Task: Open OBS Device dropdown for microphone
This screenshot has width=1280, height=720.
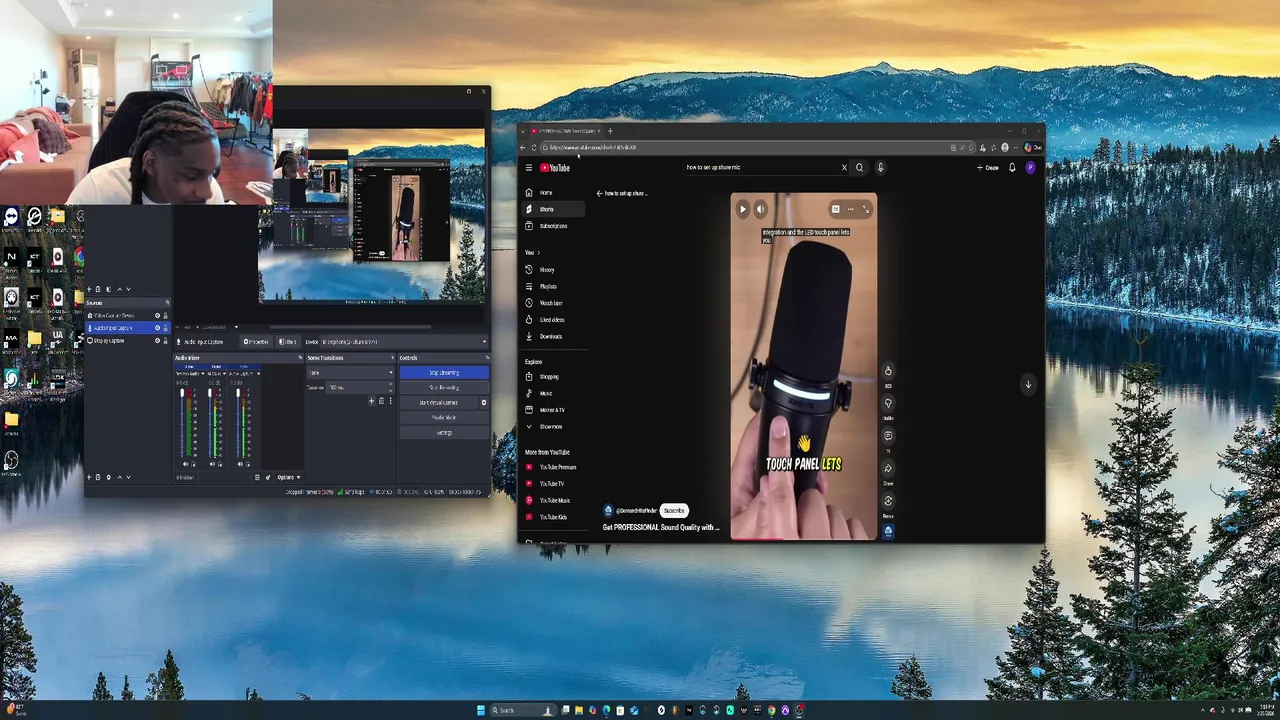Action: click(404, 342)
